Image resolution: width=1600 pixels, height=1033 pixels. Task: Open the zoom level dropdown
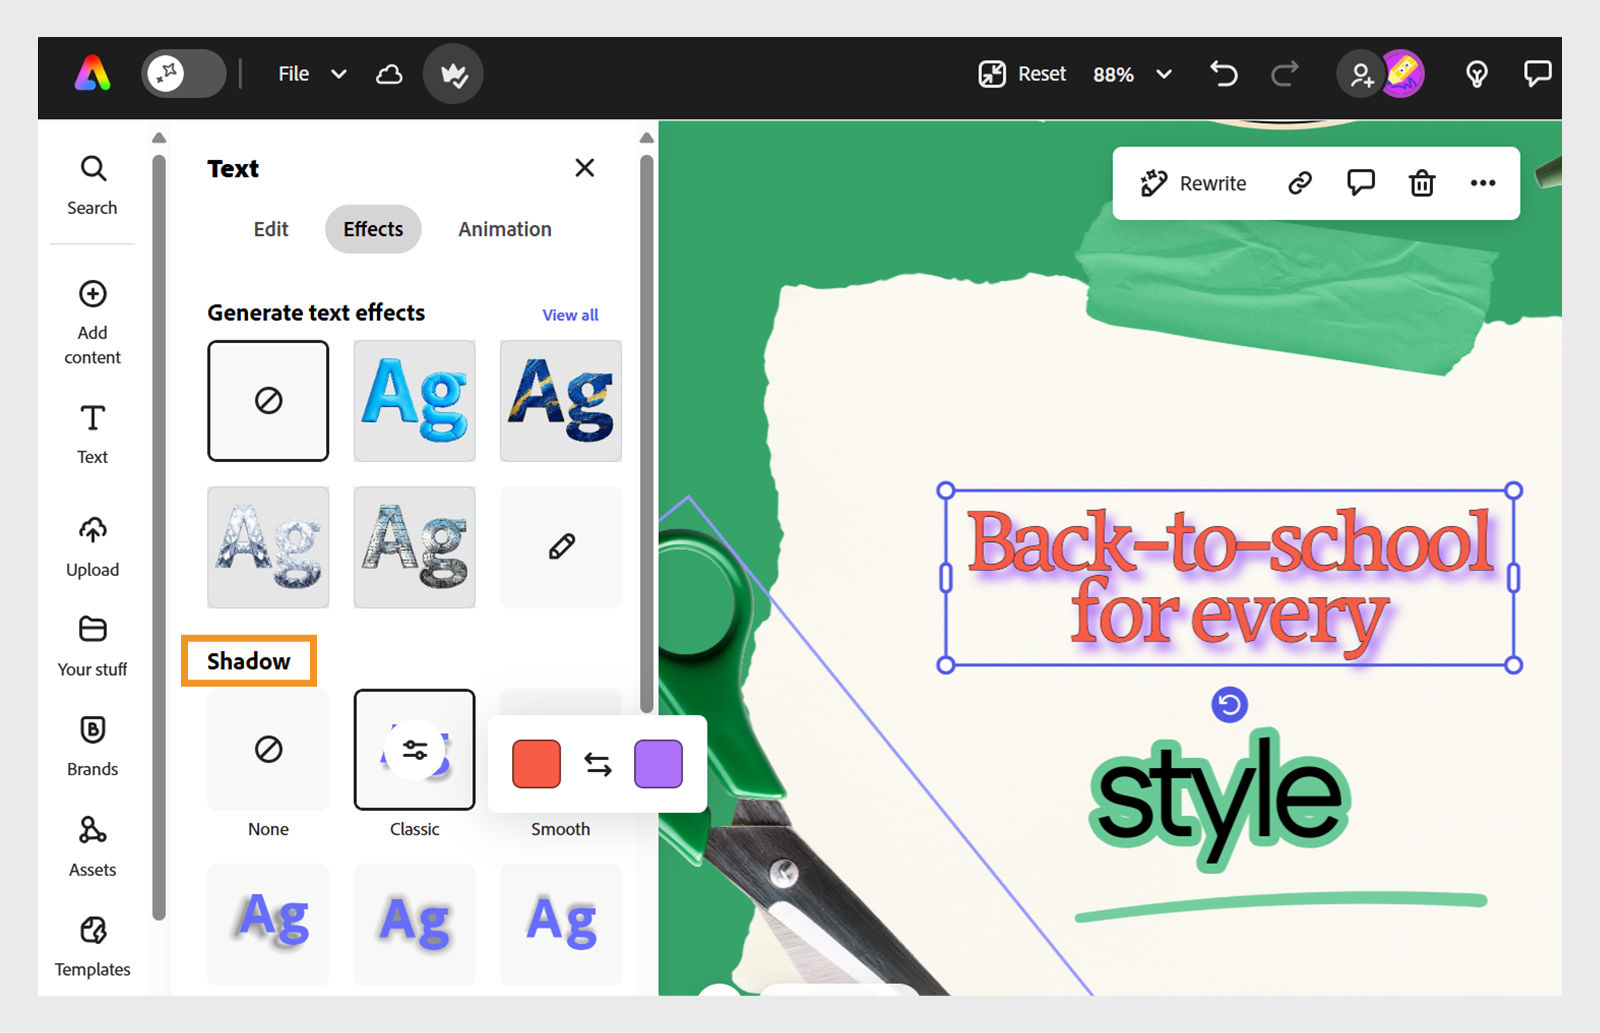tap(1131, 73)
